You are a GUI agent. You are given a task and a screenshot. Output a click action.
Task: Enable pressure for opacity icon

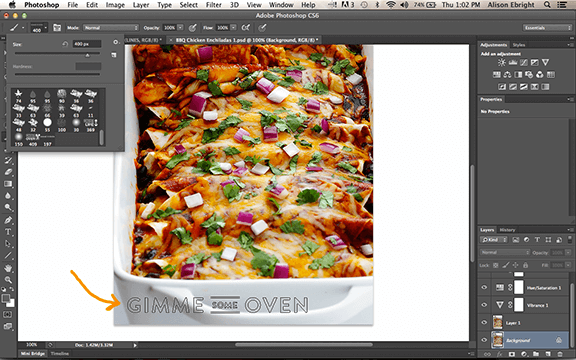pos(192,28)
